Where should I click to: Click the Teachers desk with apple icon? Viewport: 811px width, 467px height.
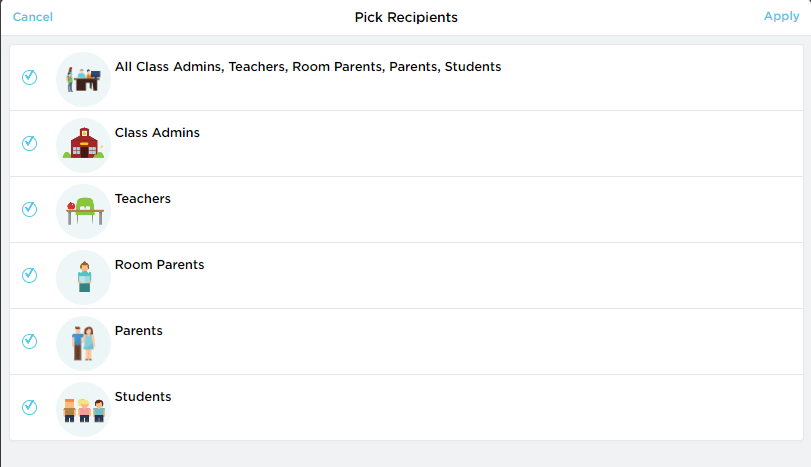(83, 210)
